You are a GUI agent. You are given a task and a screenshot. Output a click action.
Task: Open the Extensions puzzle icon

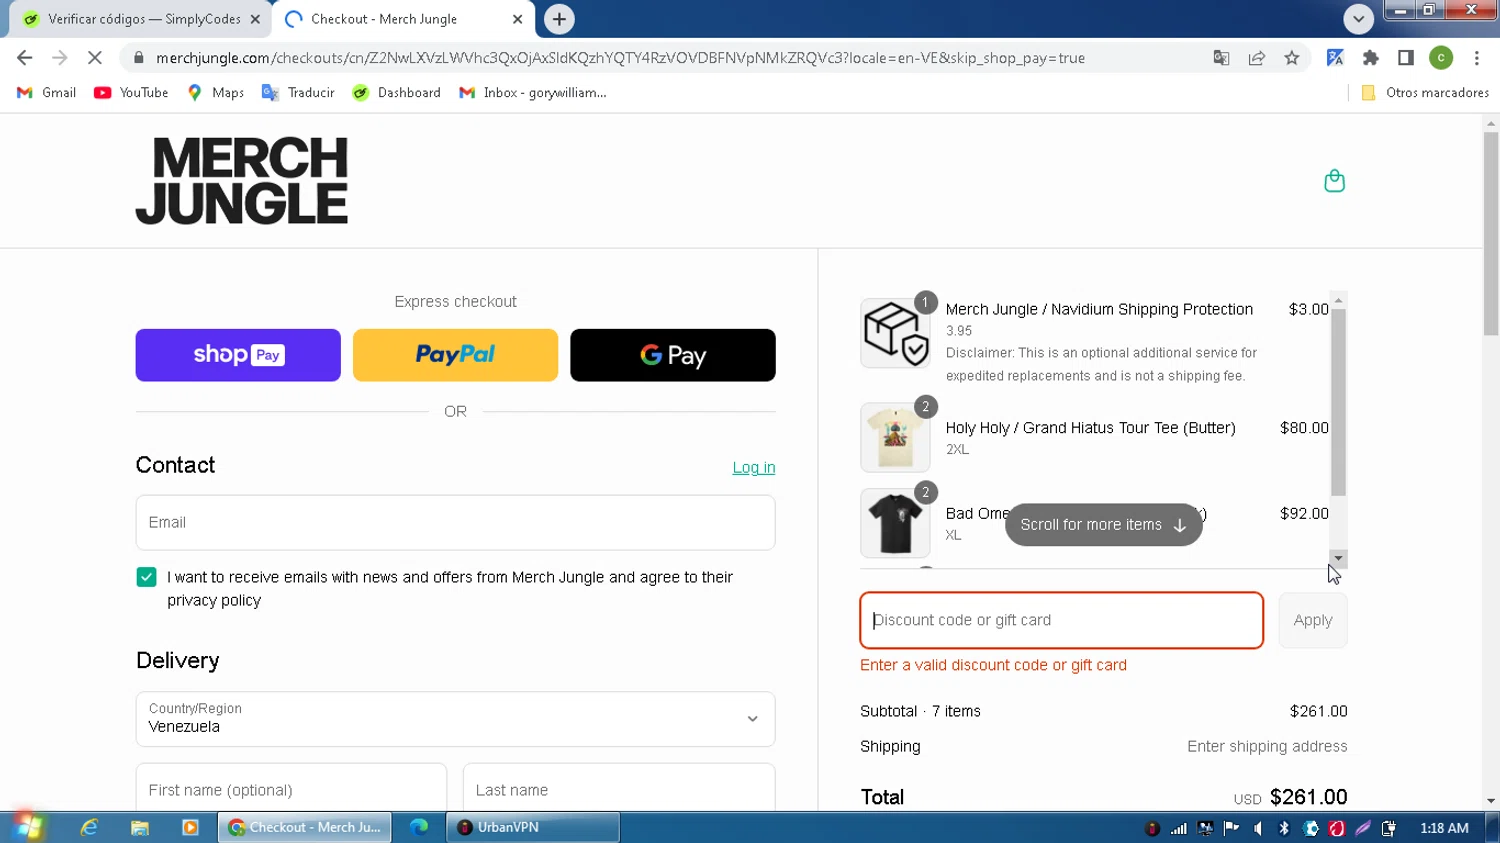(x=1371, y=58)
